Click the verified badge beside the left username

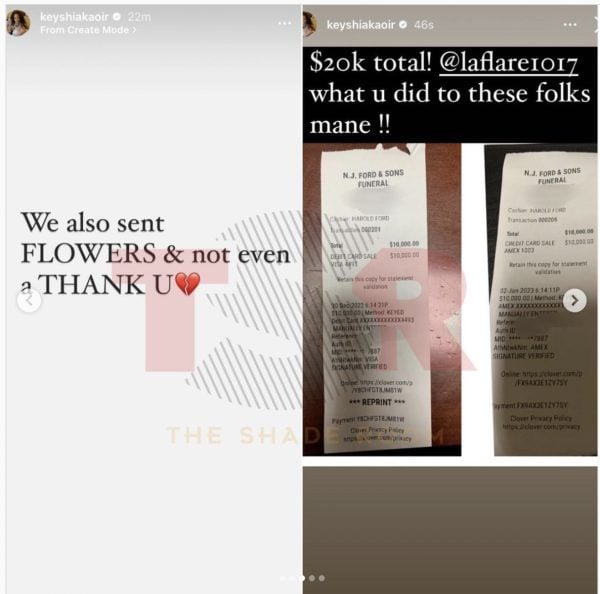click(x=117, y=17)
